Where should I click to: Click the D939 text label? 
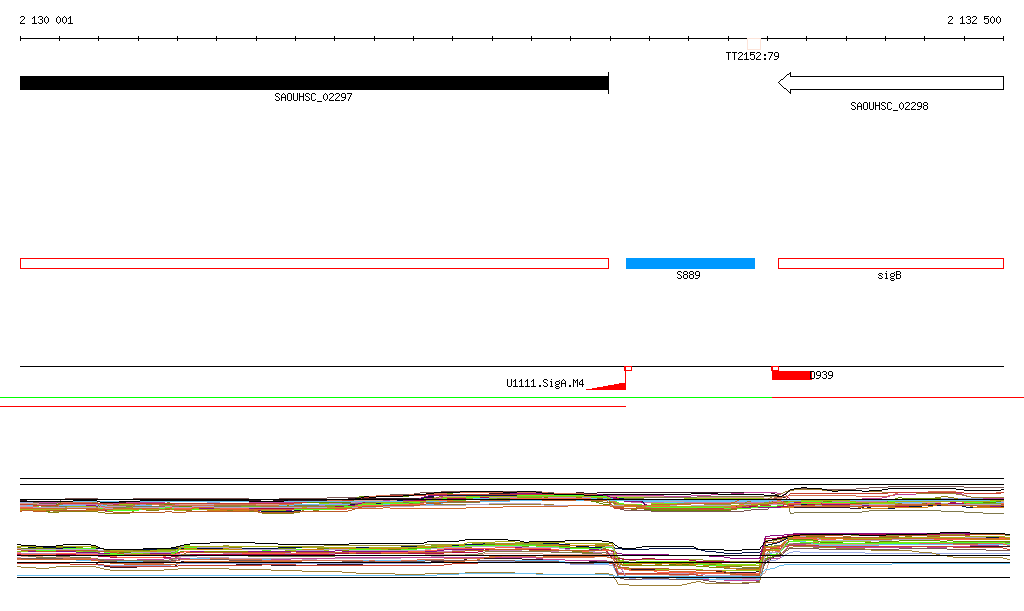point(822,376)
